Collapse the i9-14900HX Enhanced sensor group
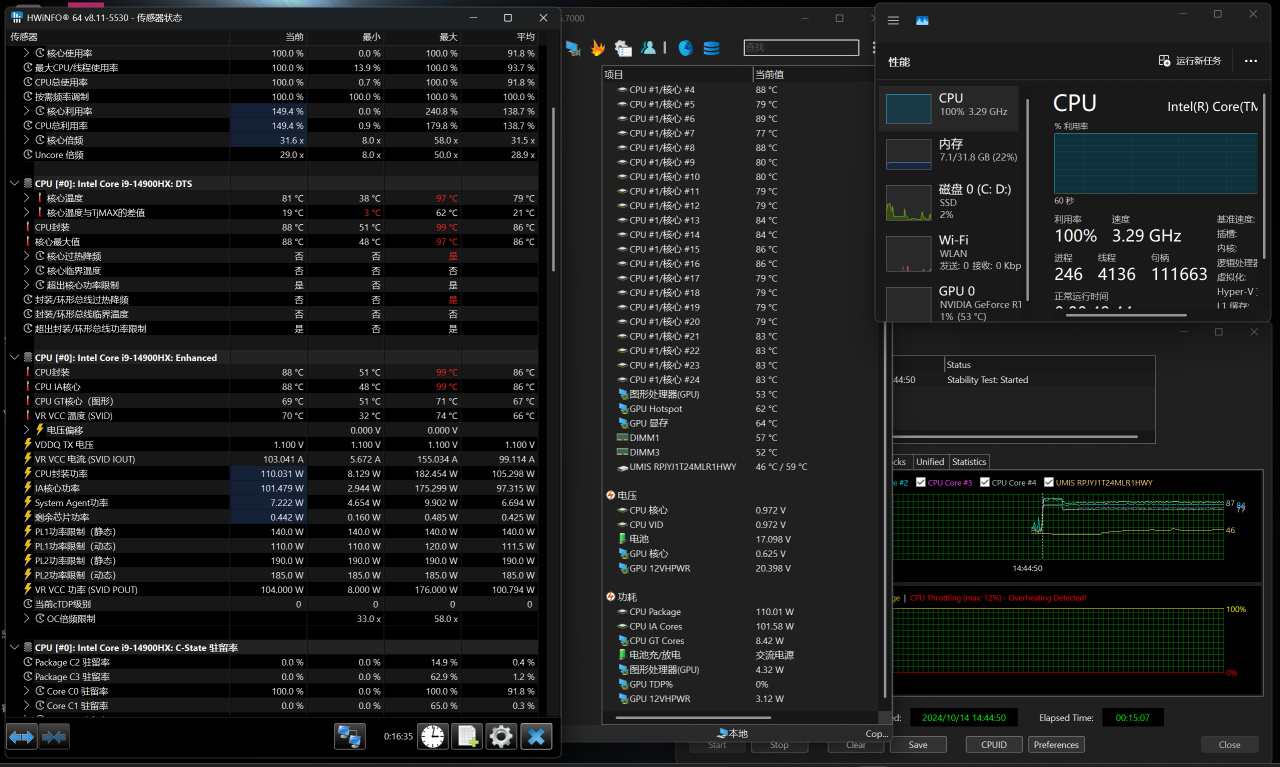The width and height of the screenshot is (1280, 767). [14, 358]
